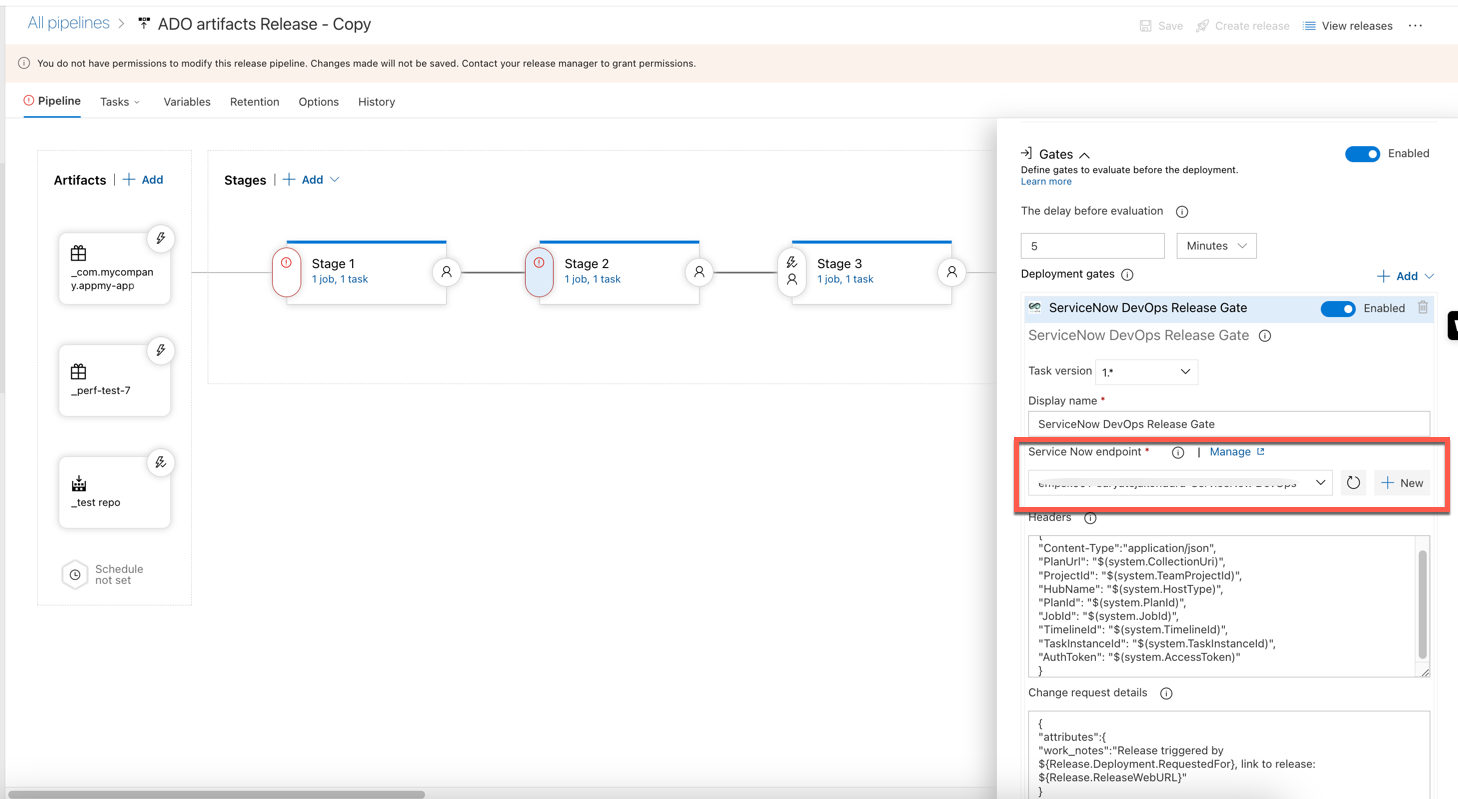Viewport: 1458px width, 799px height.
Task: Toggle ServiceNow DevOps Release Gate enabled switch
Action: point(1338,309)
